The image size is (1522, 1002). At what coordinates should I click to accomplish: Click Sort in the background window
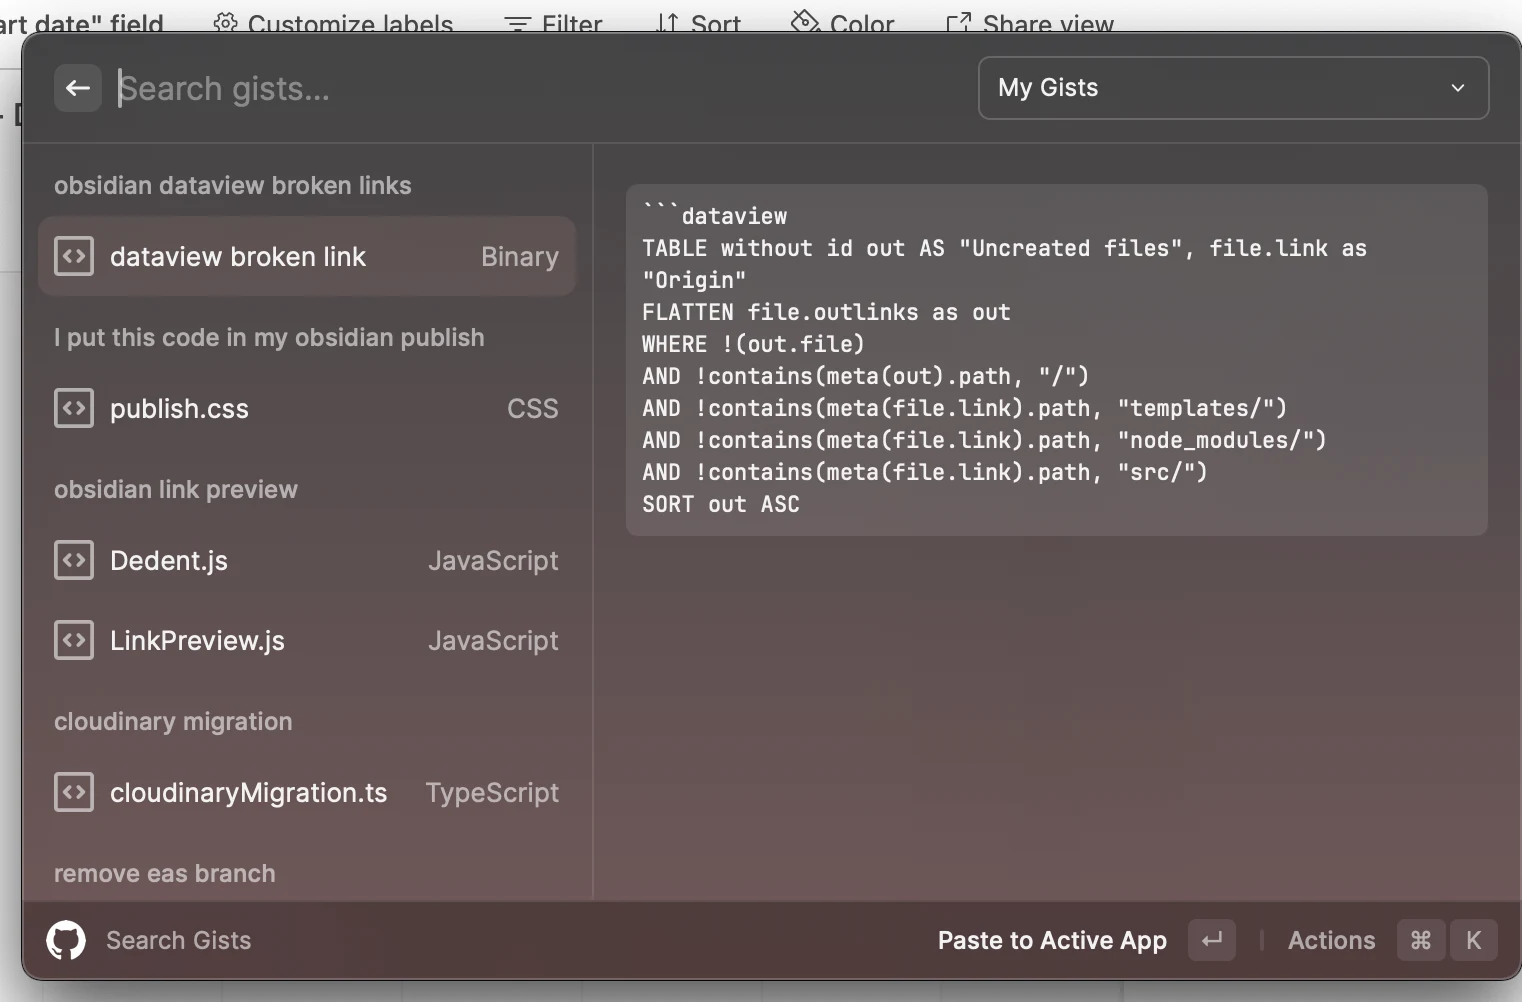[x=698, y=22]
